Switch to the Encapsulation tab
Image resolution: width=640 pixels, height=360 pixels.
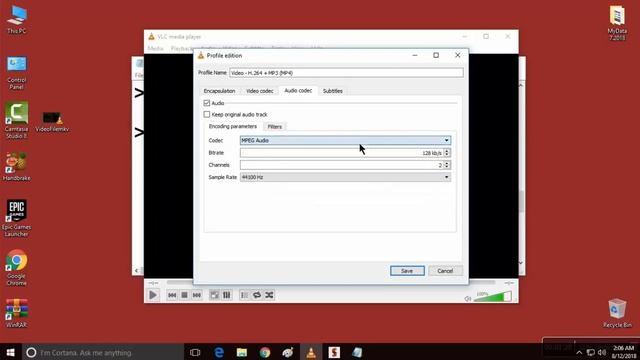(220, 91)
